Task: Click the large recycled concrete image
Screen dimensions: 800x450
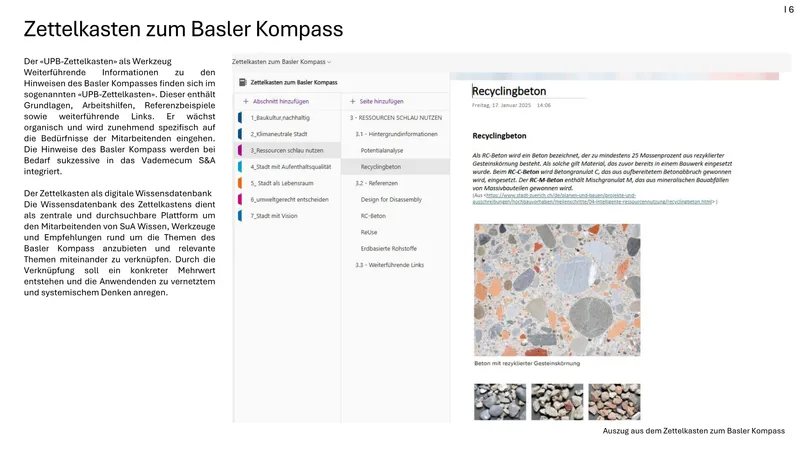Action: pos(557,289)
